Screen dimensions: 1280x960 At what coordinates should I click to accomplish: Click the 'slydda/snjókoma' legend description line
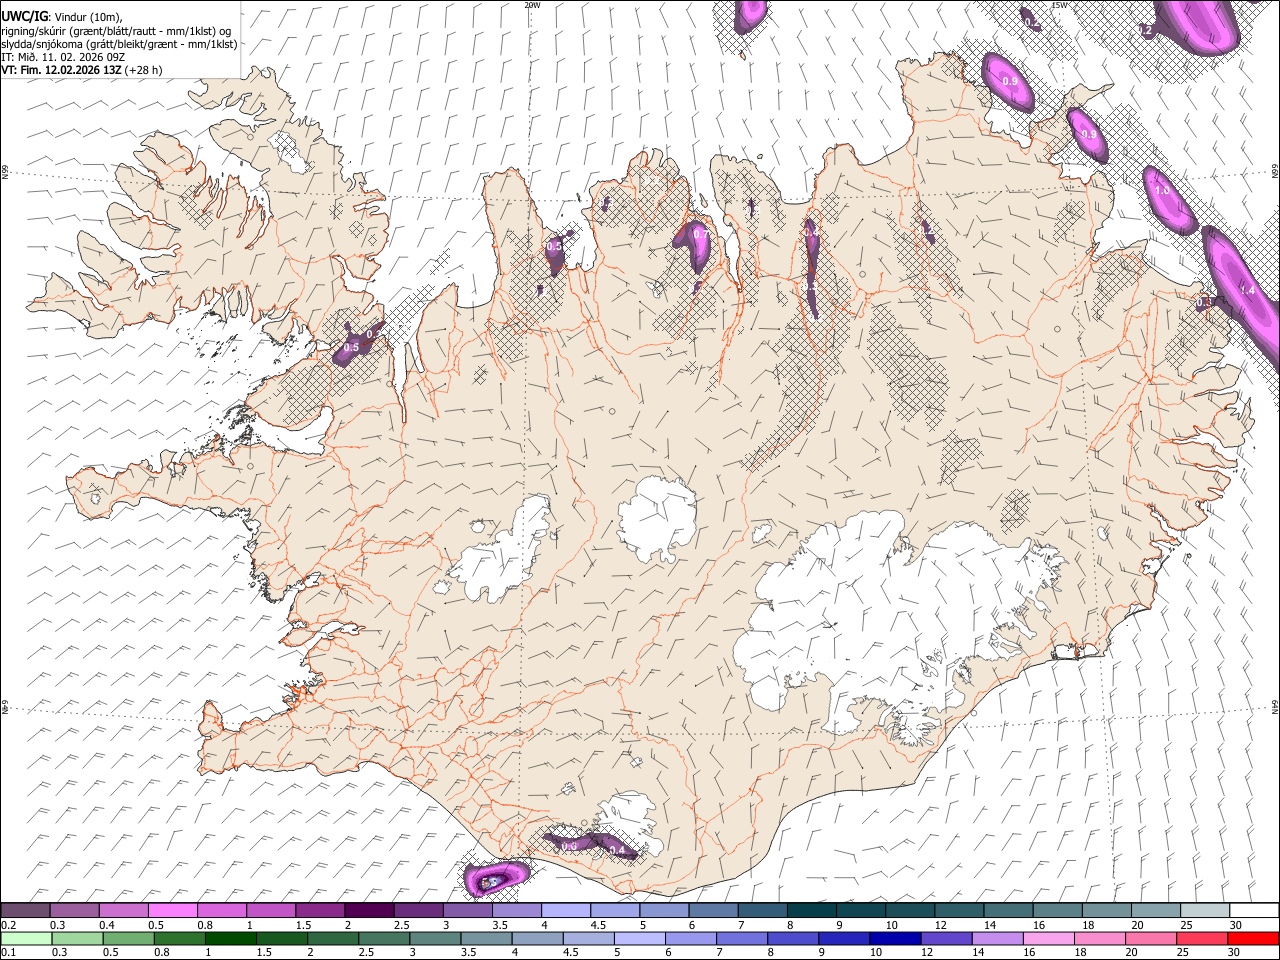119,44
